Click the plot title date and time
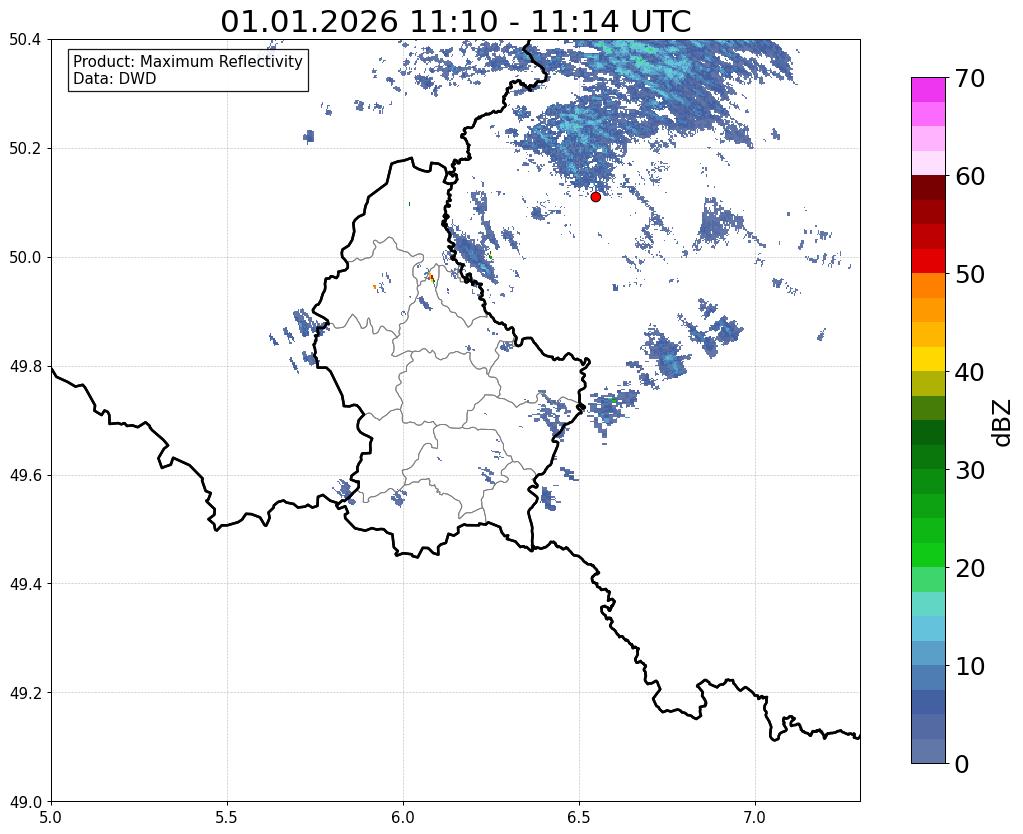 coord(455,21)
